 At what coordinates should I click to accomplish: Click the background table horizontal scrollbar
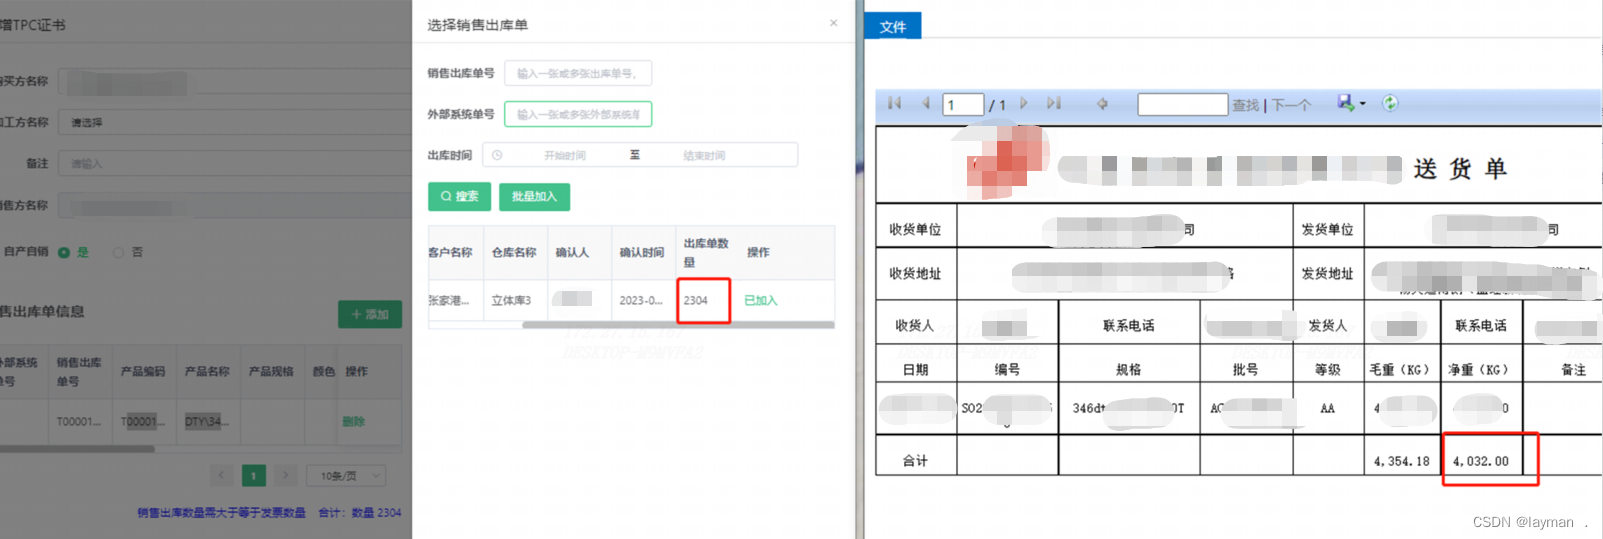[x=77, y=449]
